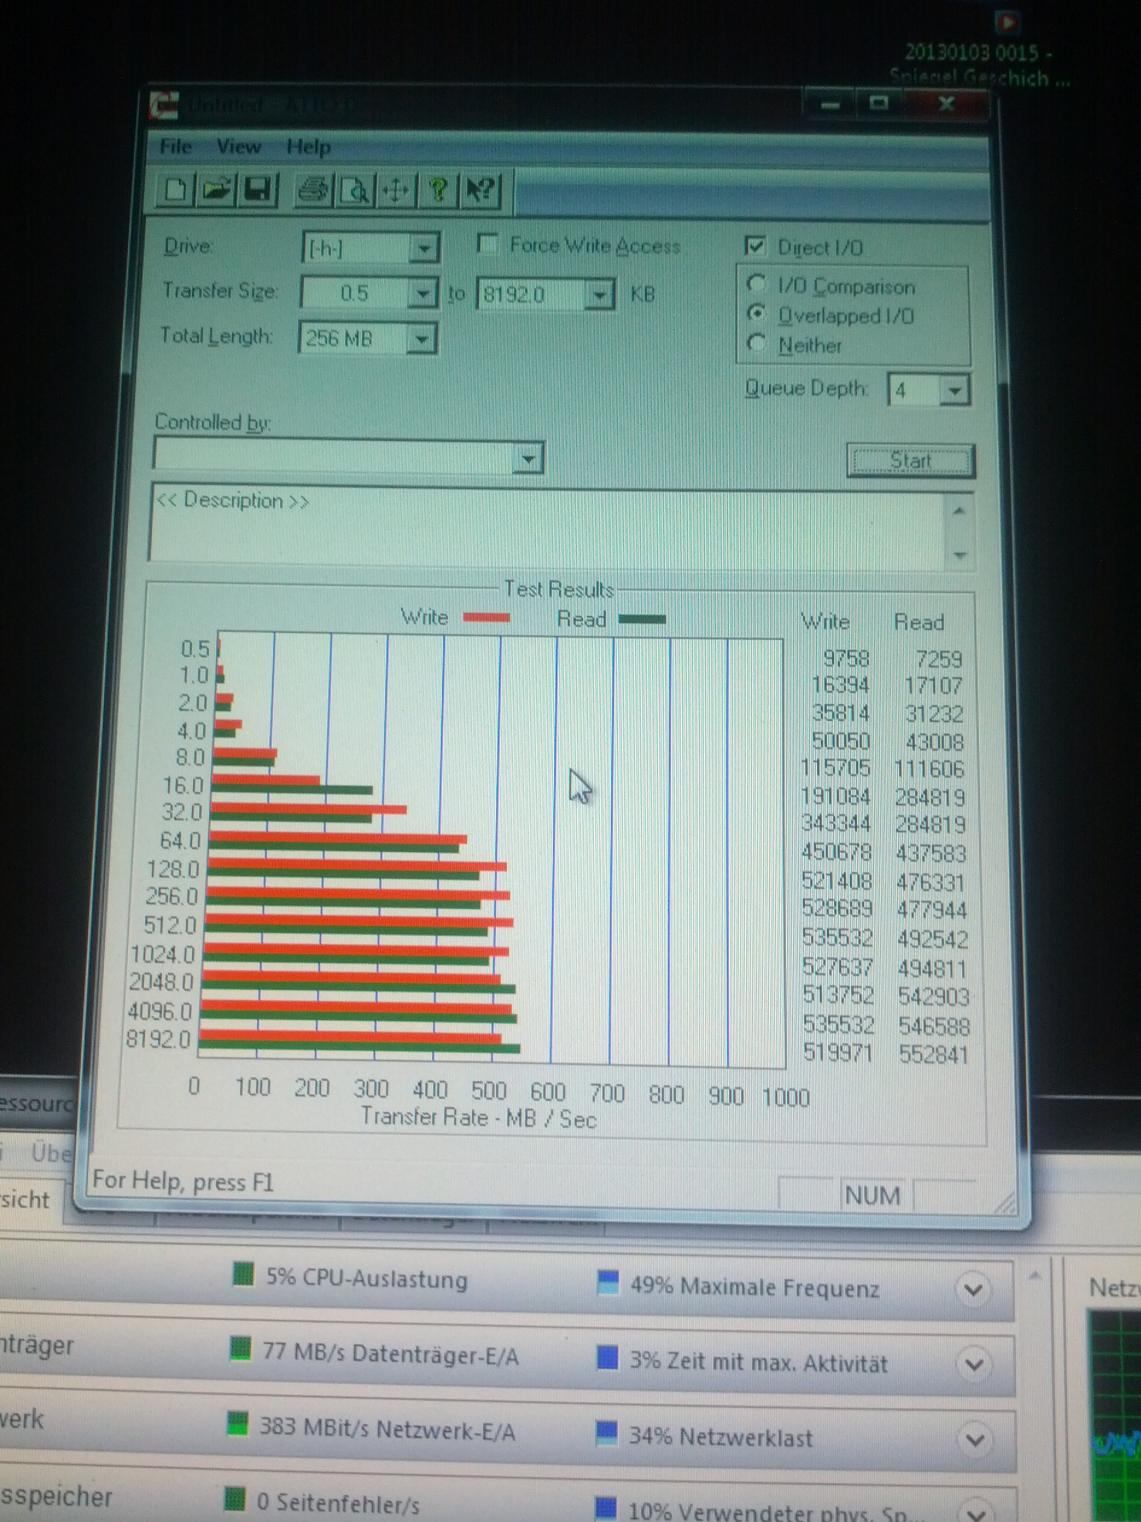1141x1522 pixels.
Task: Enable the Force Write Access checkbox
Action: 487,244
